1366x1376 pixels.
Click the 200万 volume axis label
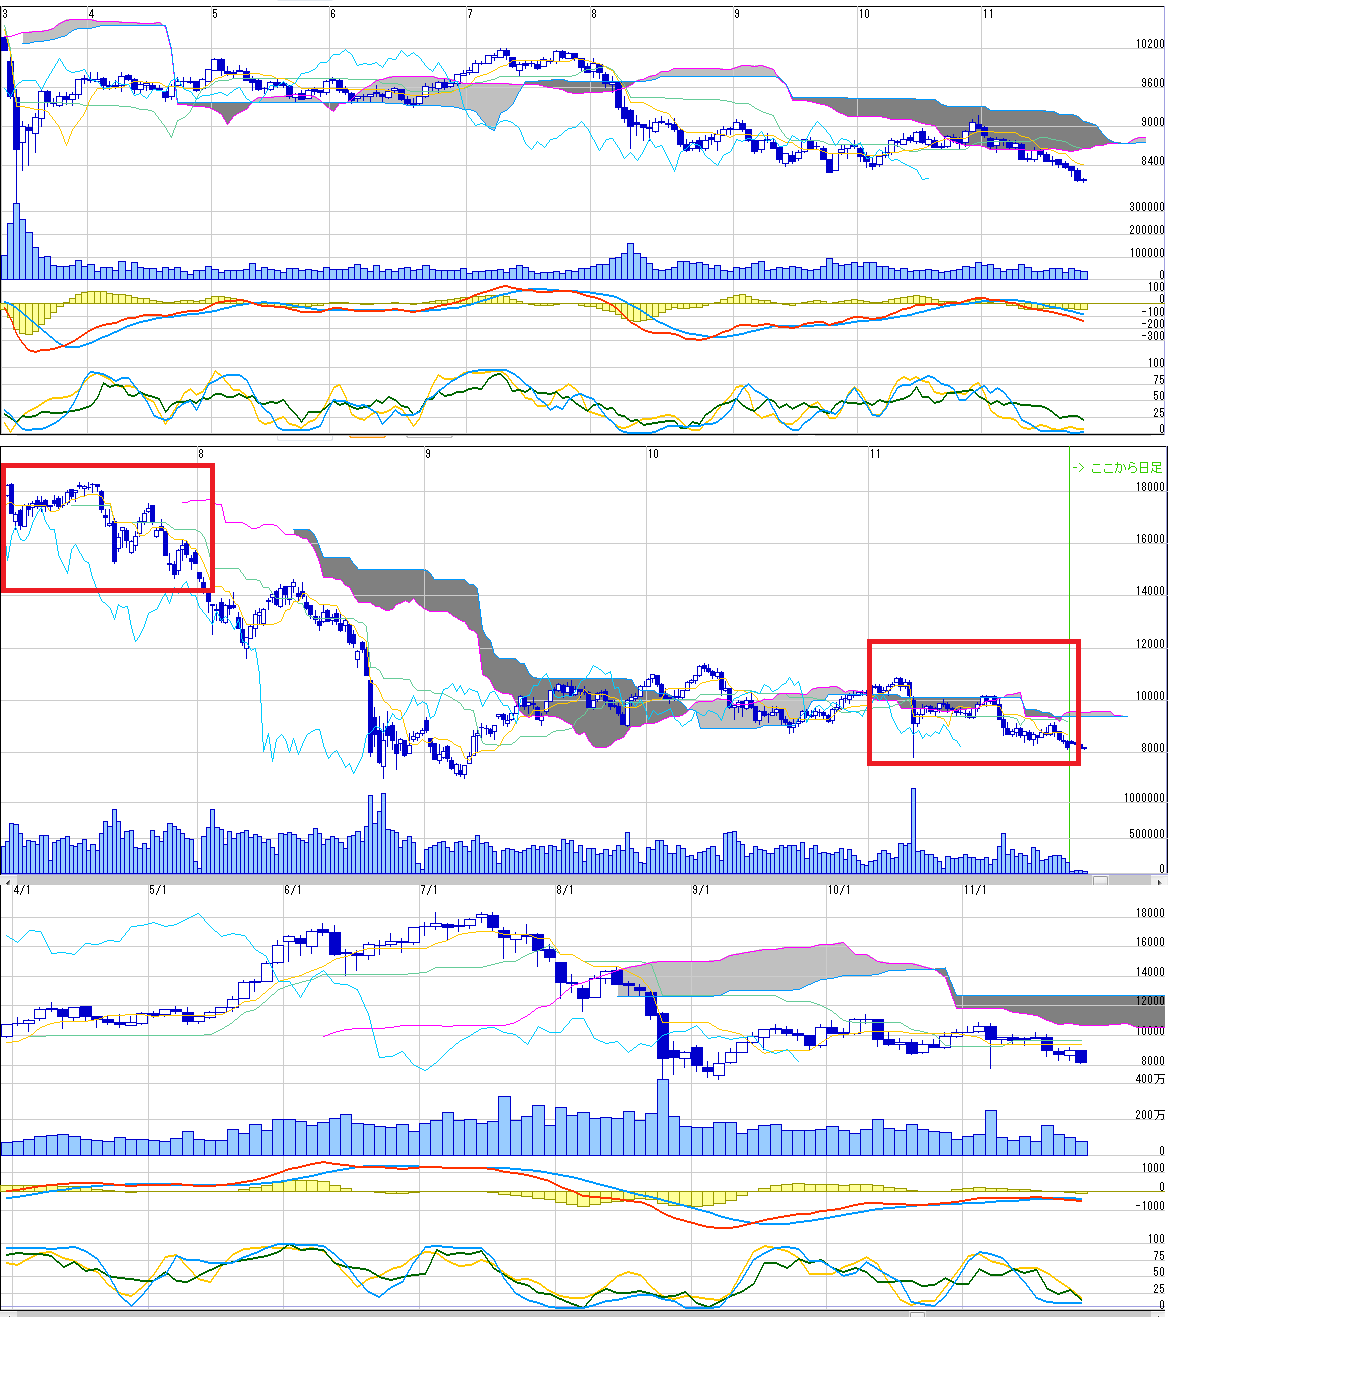click(1150, 1115)
